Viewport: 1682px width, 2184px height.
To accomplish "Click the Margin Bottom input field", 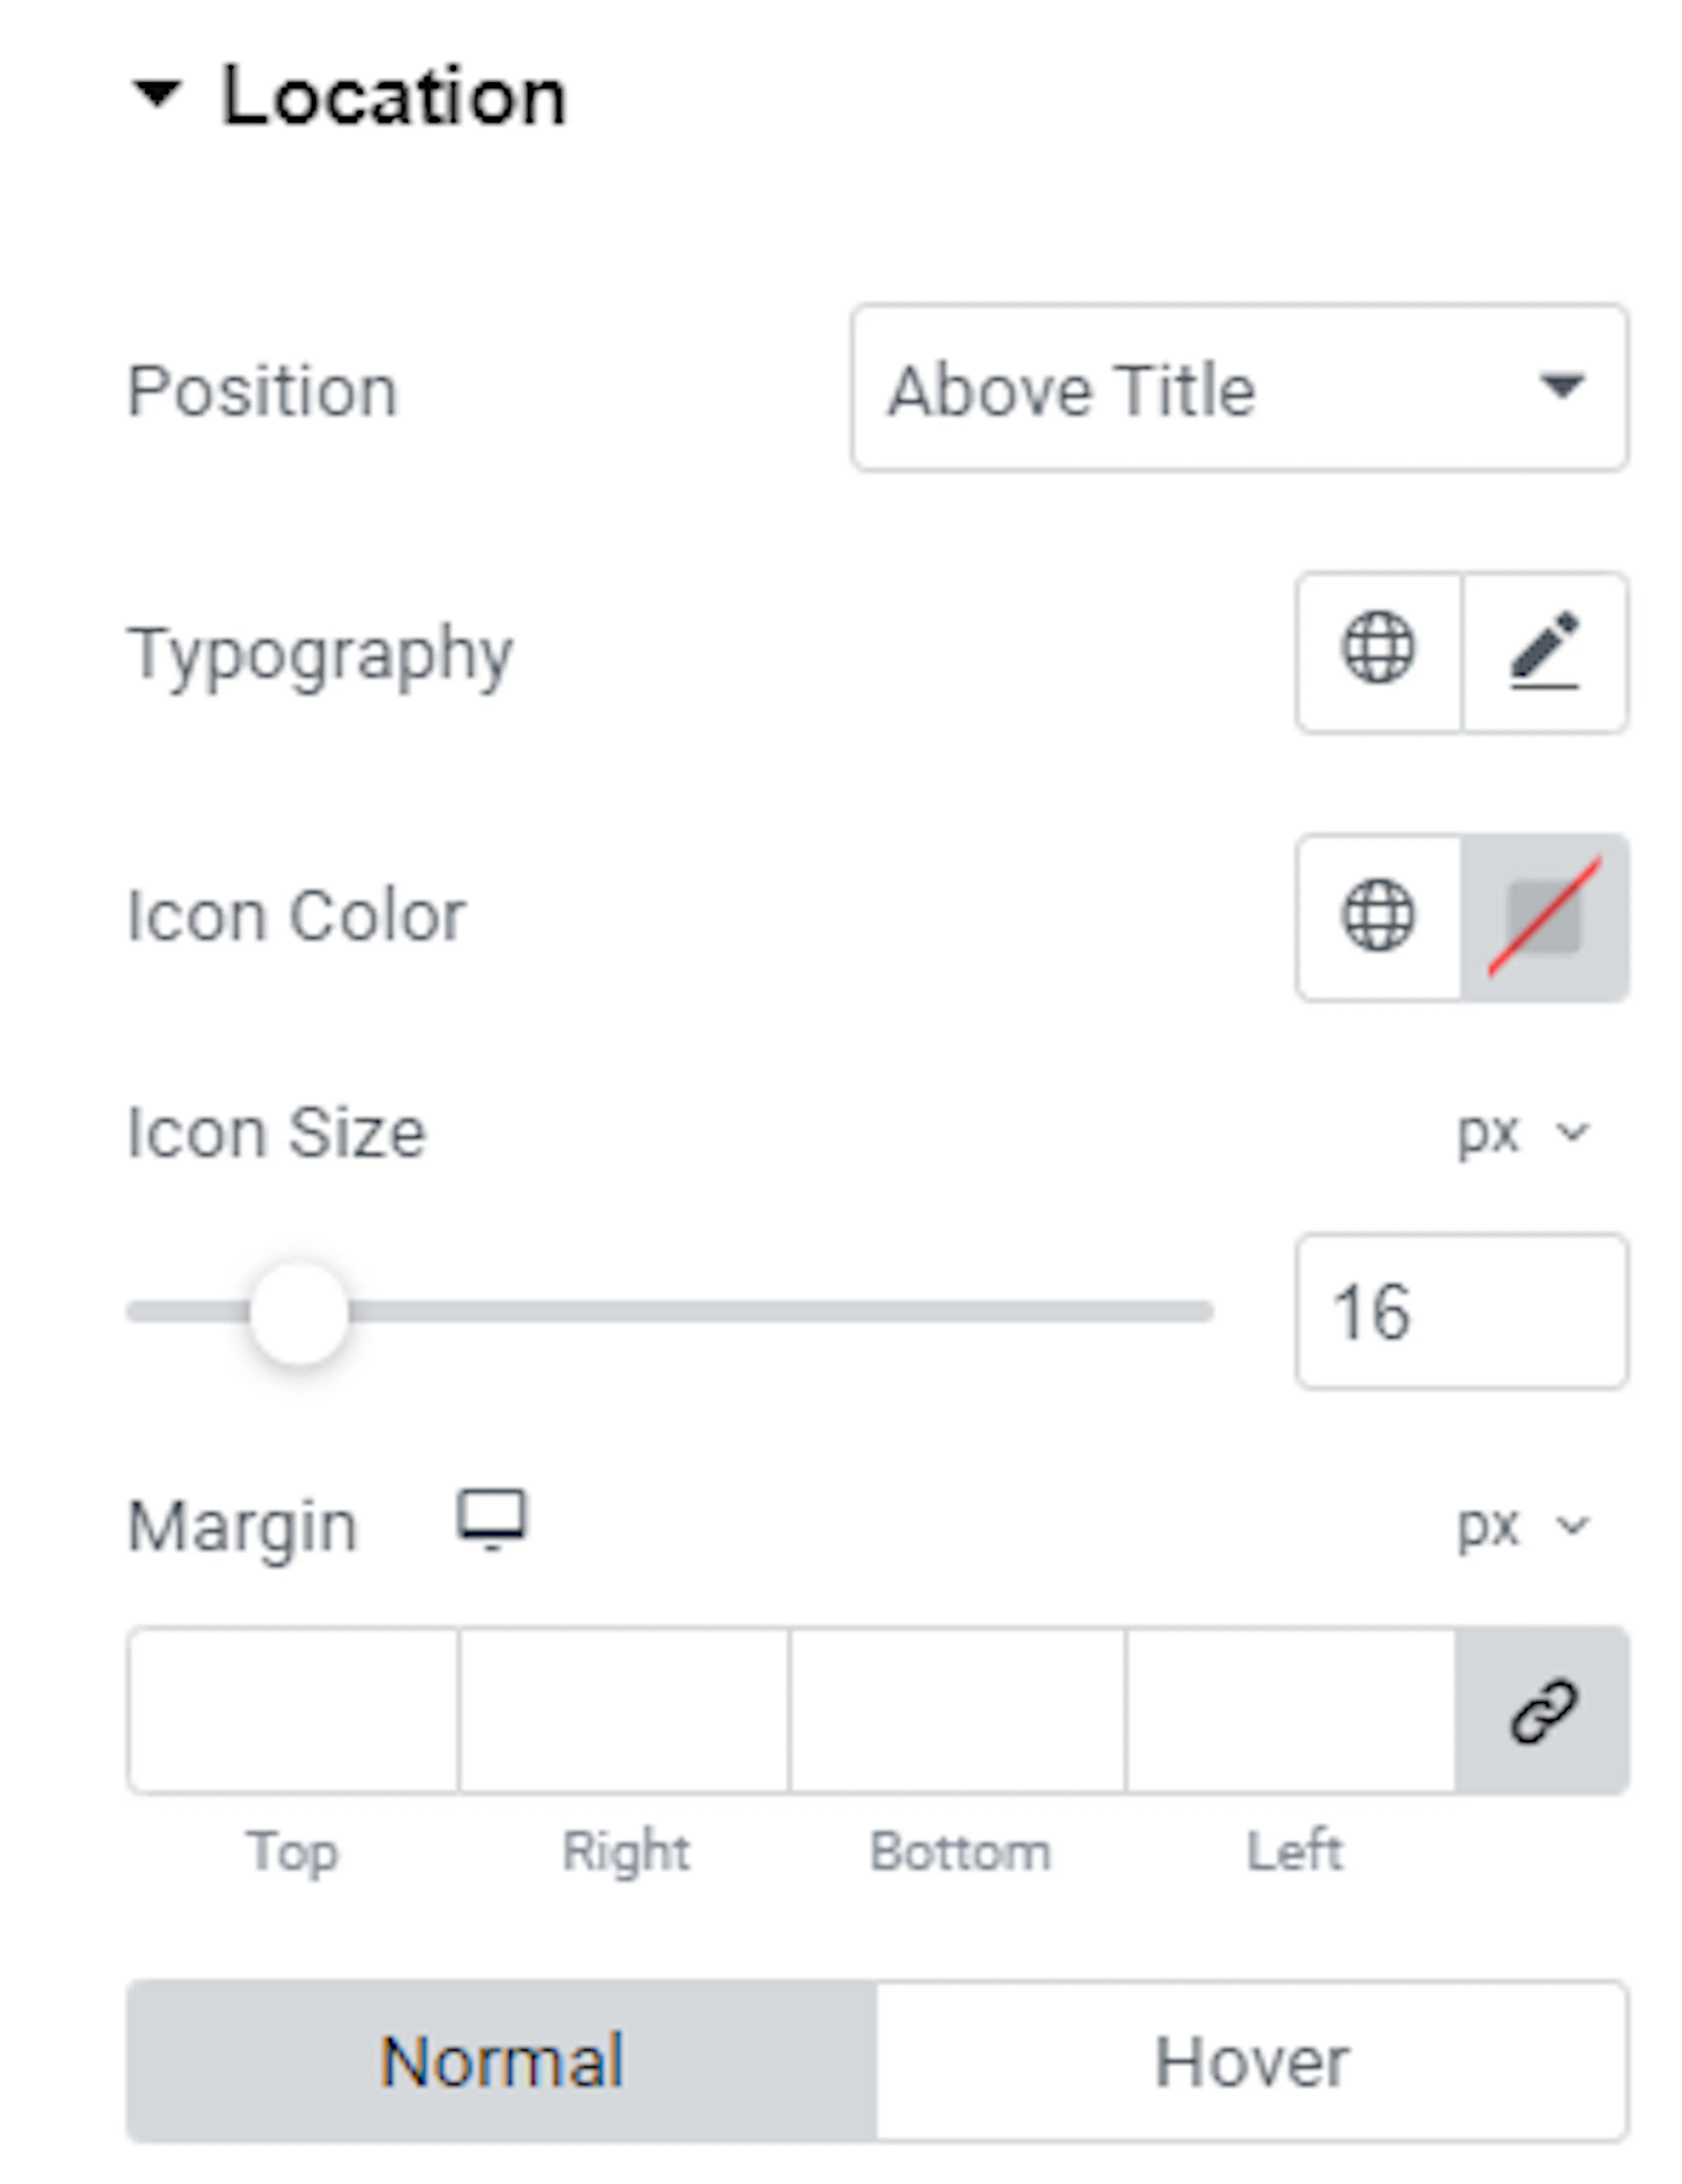I will [957, 1711].
